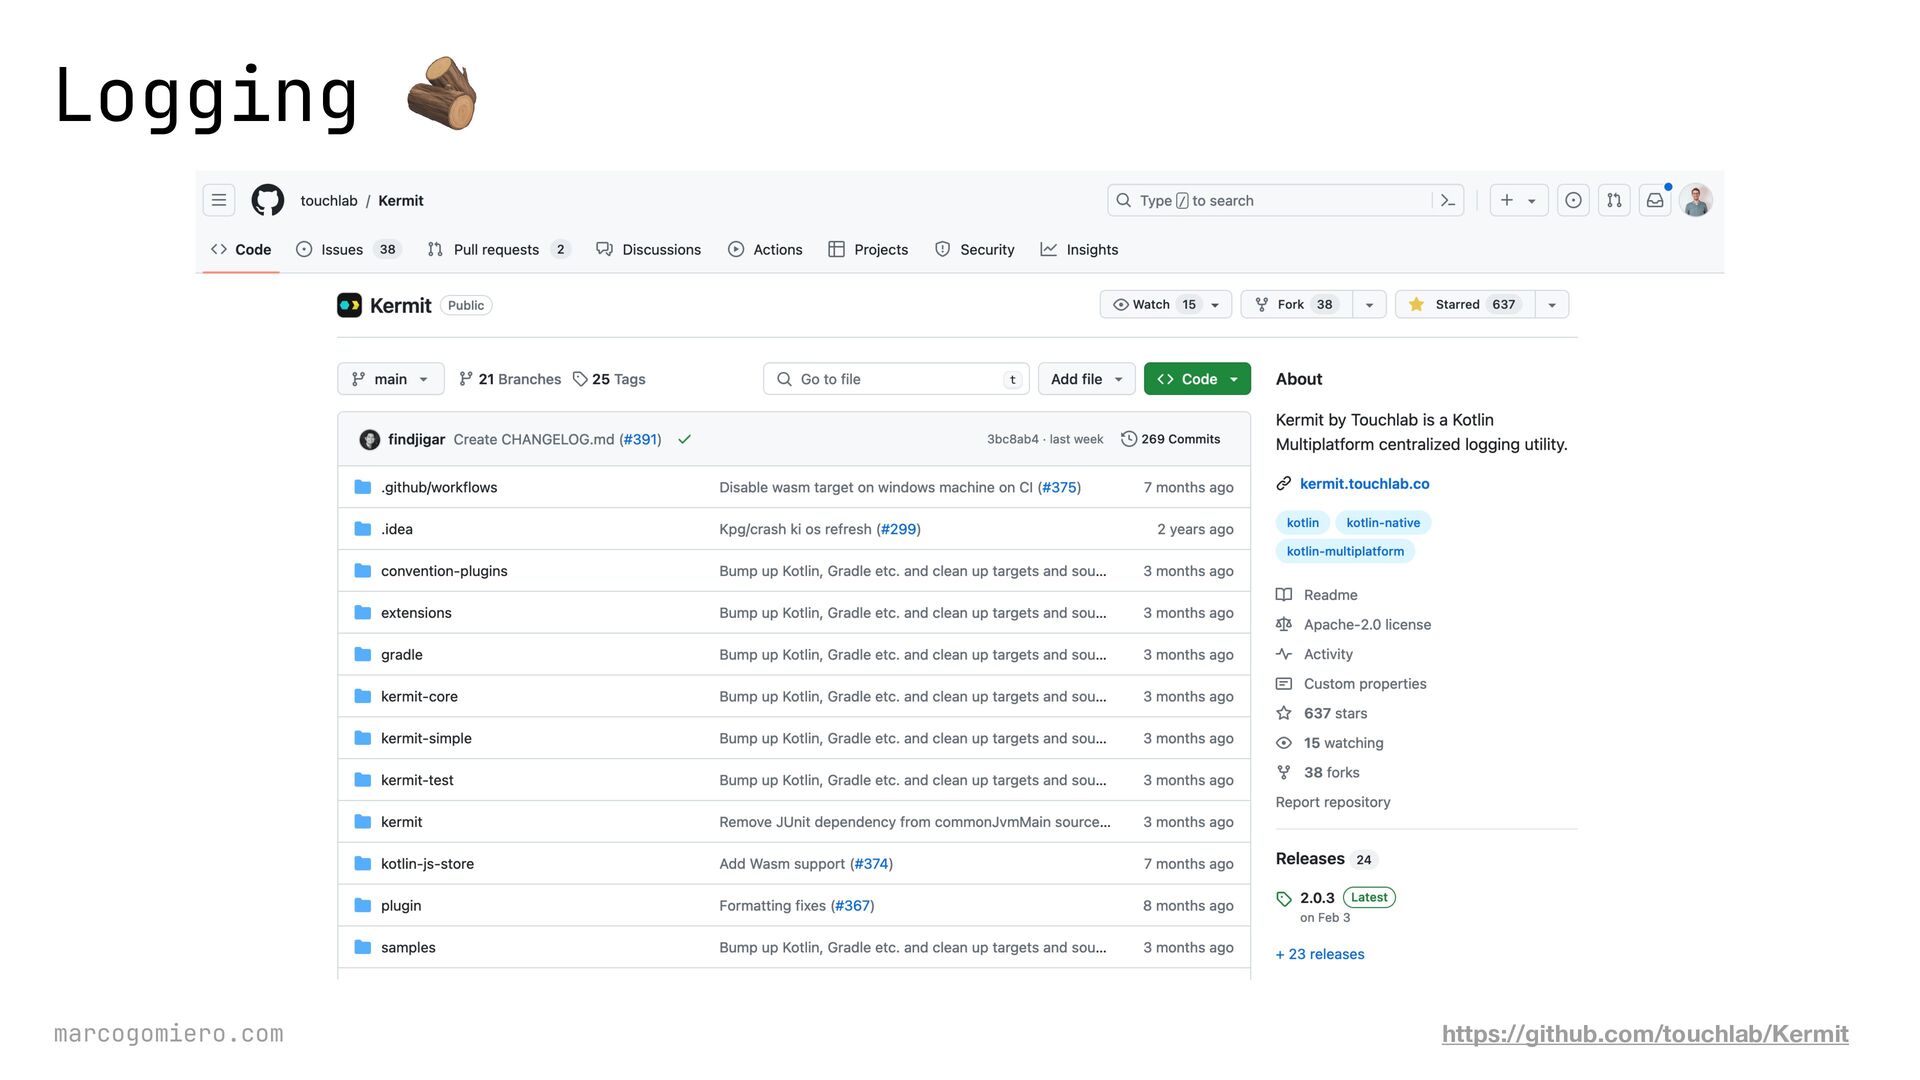Click the 3bc8ab4 commit hash
1920x1080 pixels.
click(1012, 439)
